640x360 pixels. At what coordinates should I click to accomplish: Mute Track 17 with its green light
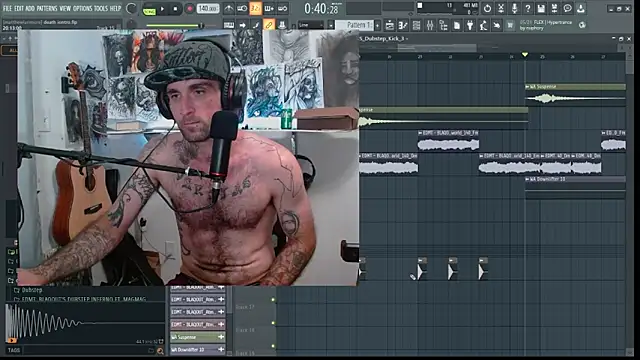[273, 300]
